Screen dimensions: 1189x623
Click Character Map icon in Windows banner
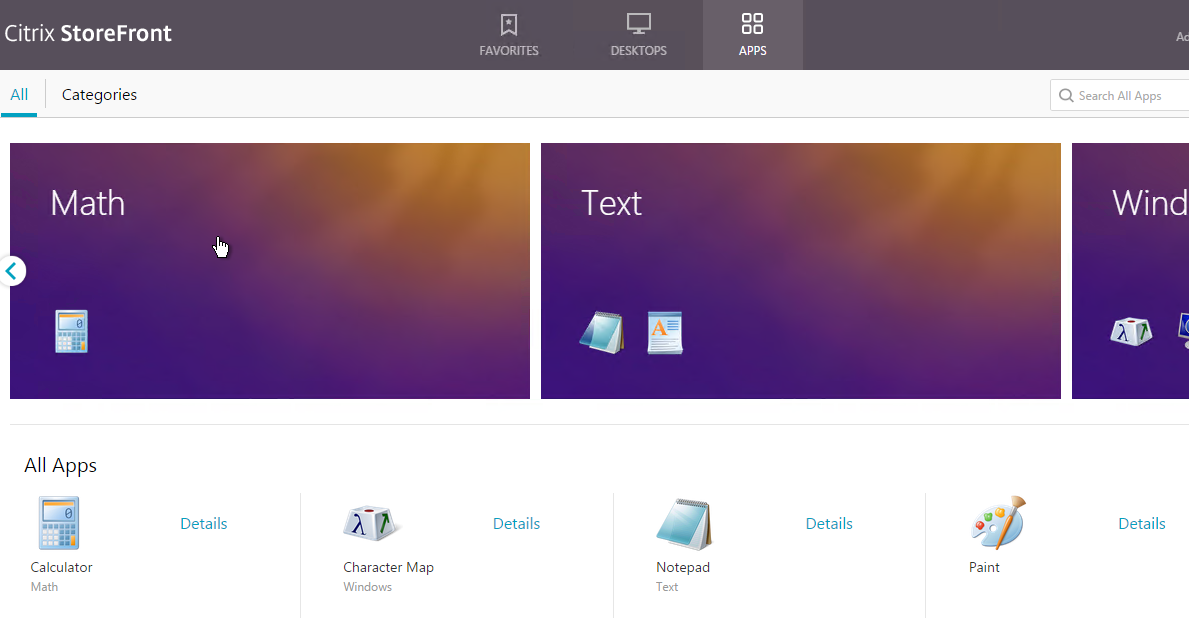tap(1131, 331)
